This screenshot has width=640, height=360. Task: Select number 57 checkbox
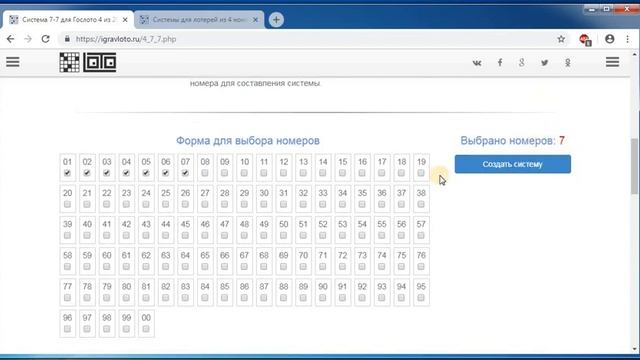(x=421, y=236)
